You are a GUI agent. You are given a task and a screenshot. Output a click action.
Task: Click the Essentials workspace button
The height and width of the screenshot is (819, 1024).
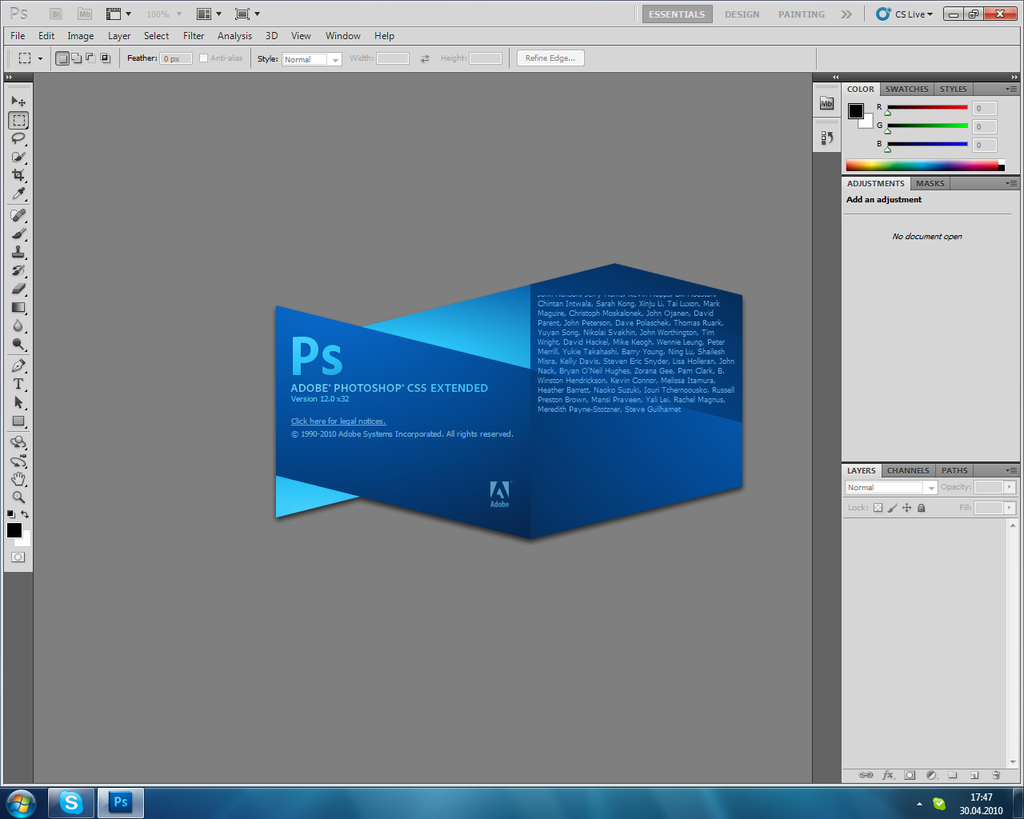pos(677,14)
